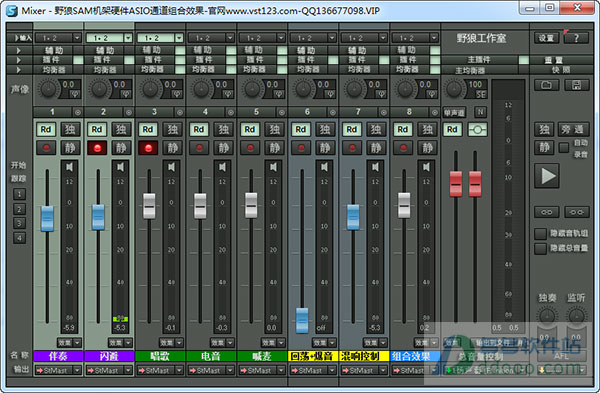
Task: Expand the 均衡器 row arrow on the left
Action: [18, 70]
